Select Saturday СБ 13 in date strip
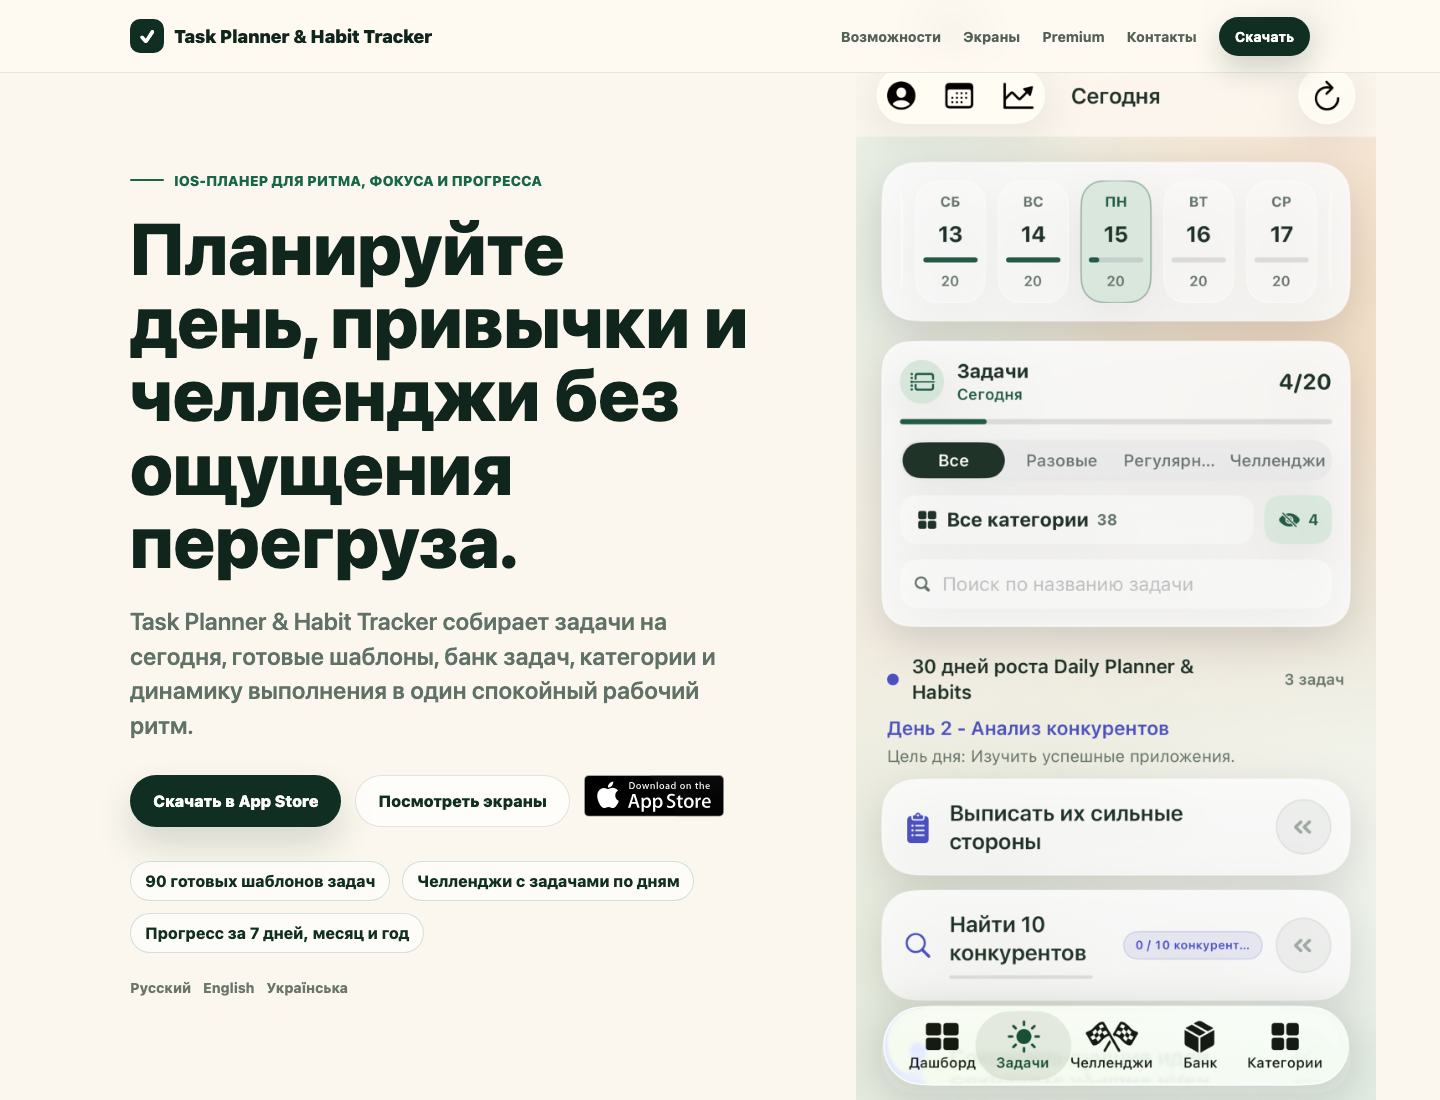 click(x=950, y=242)
